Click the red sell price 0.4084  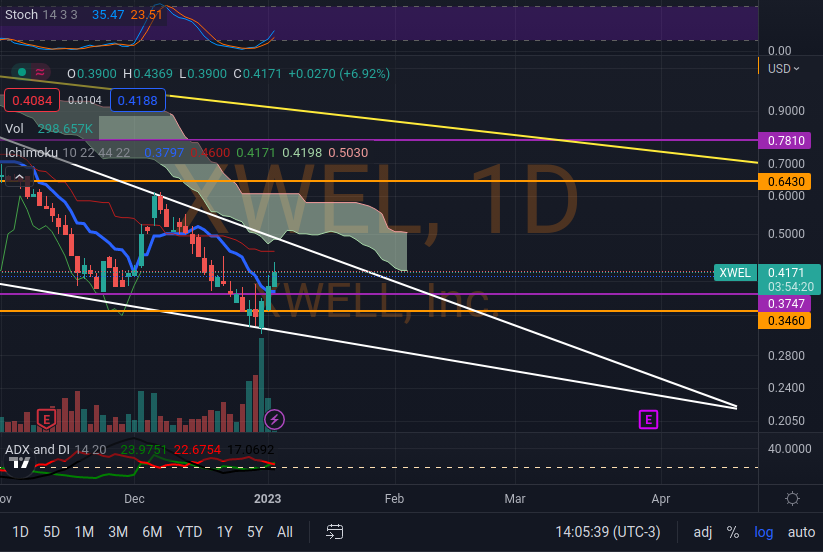(32, 100)
